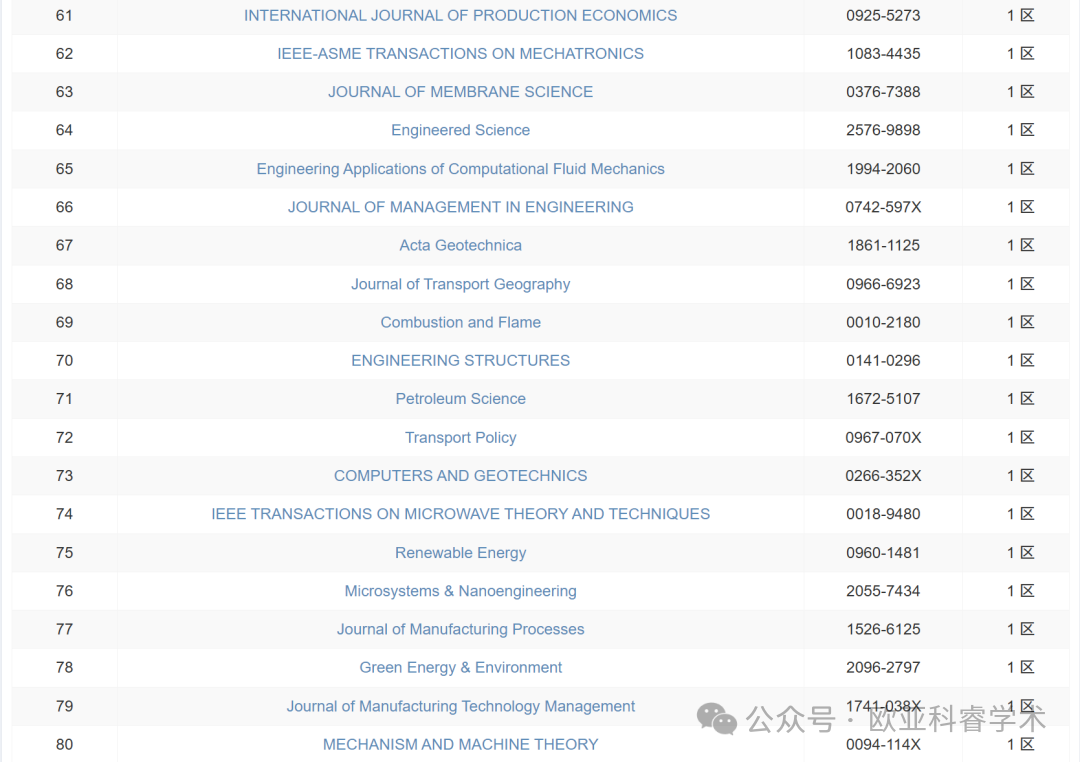Screen dimensions: 1080x762
Task: Open the Renewable Energy link
Action: point(460,553)
